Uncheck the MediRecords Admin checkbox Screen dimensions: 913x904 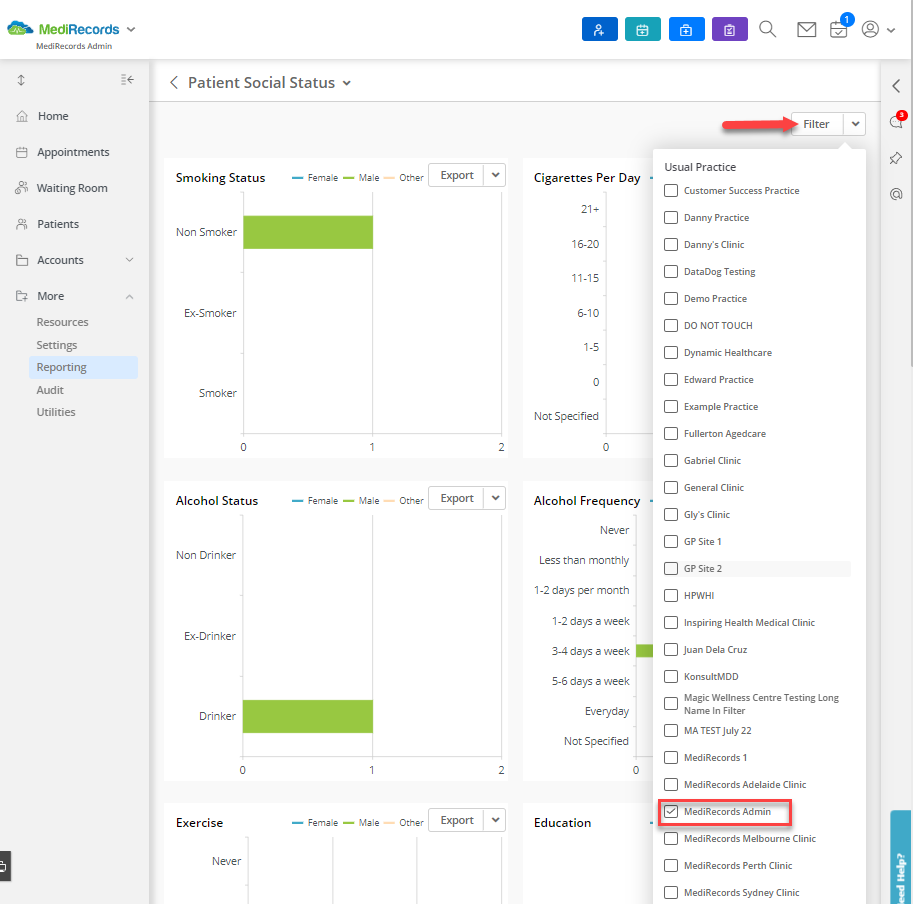tap(671, 811)
